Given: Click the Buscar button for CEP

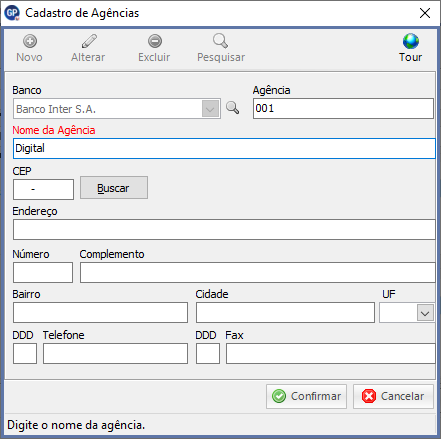Looking at the screenshot, I should tap(114, 188).
